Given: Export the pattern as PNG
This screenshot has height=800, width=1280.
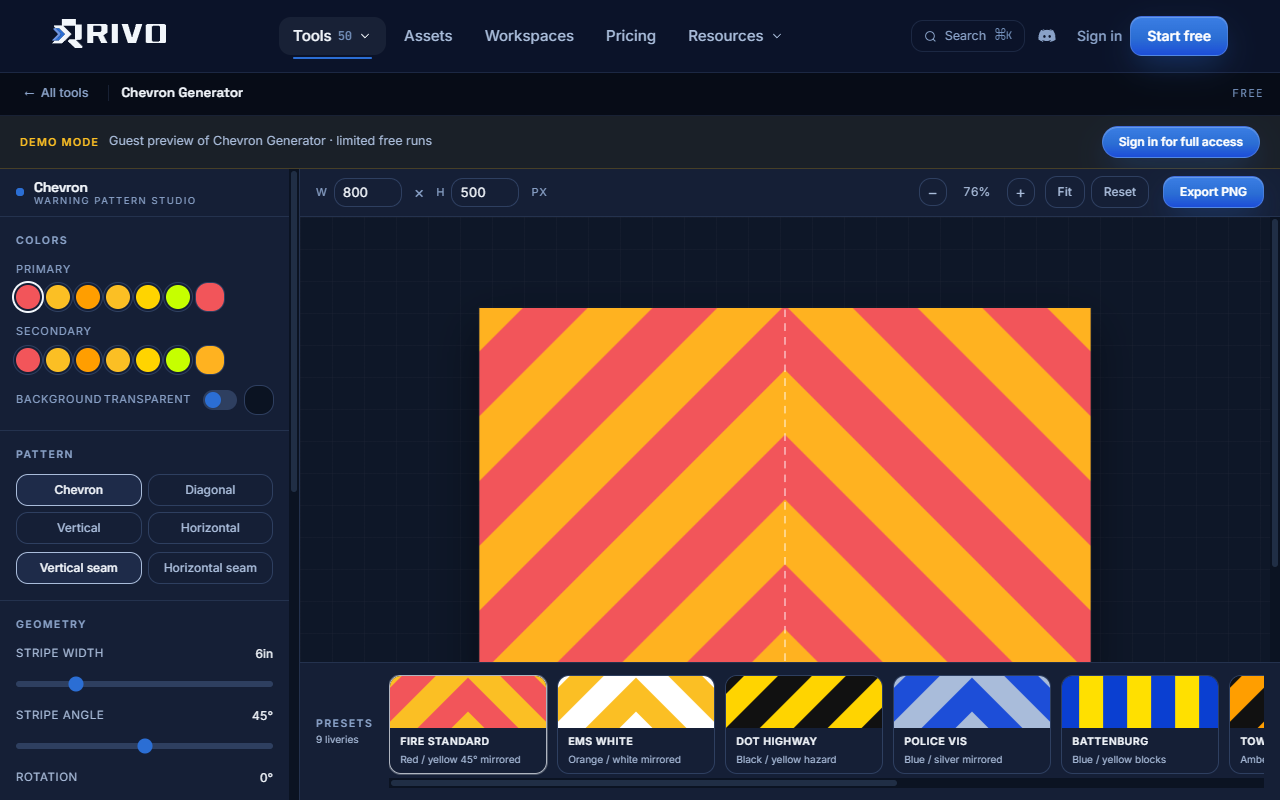Looking at the screenshot, I should [x=1213, y=192].
